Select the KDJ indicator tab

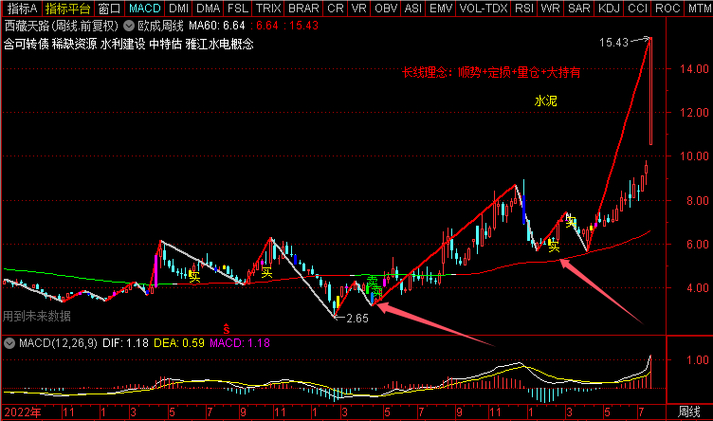pos(608,8)
